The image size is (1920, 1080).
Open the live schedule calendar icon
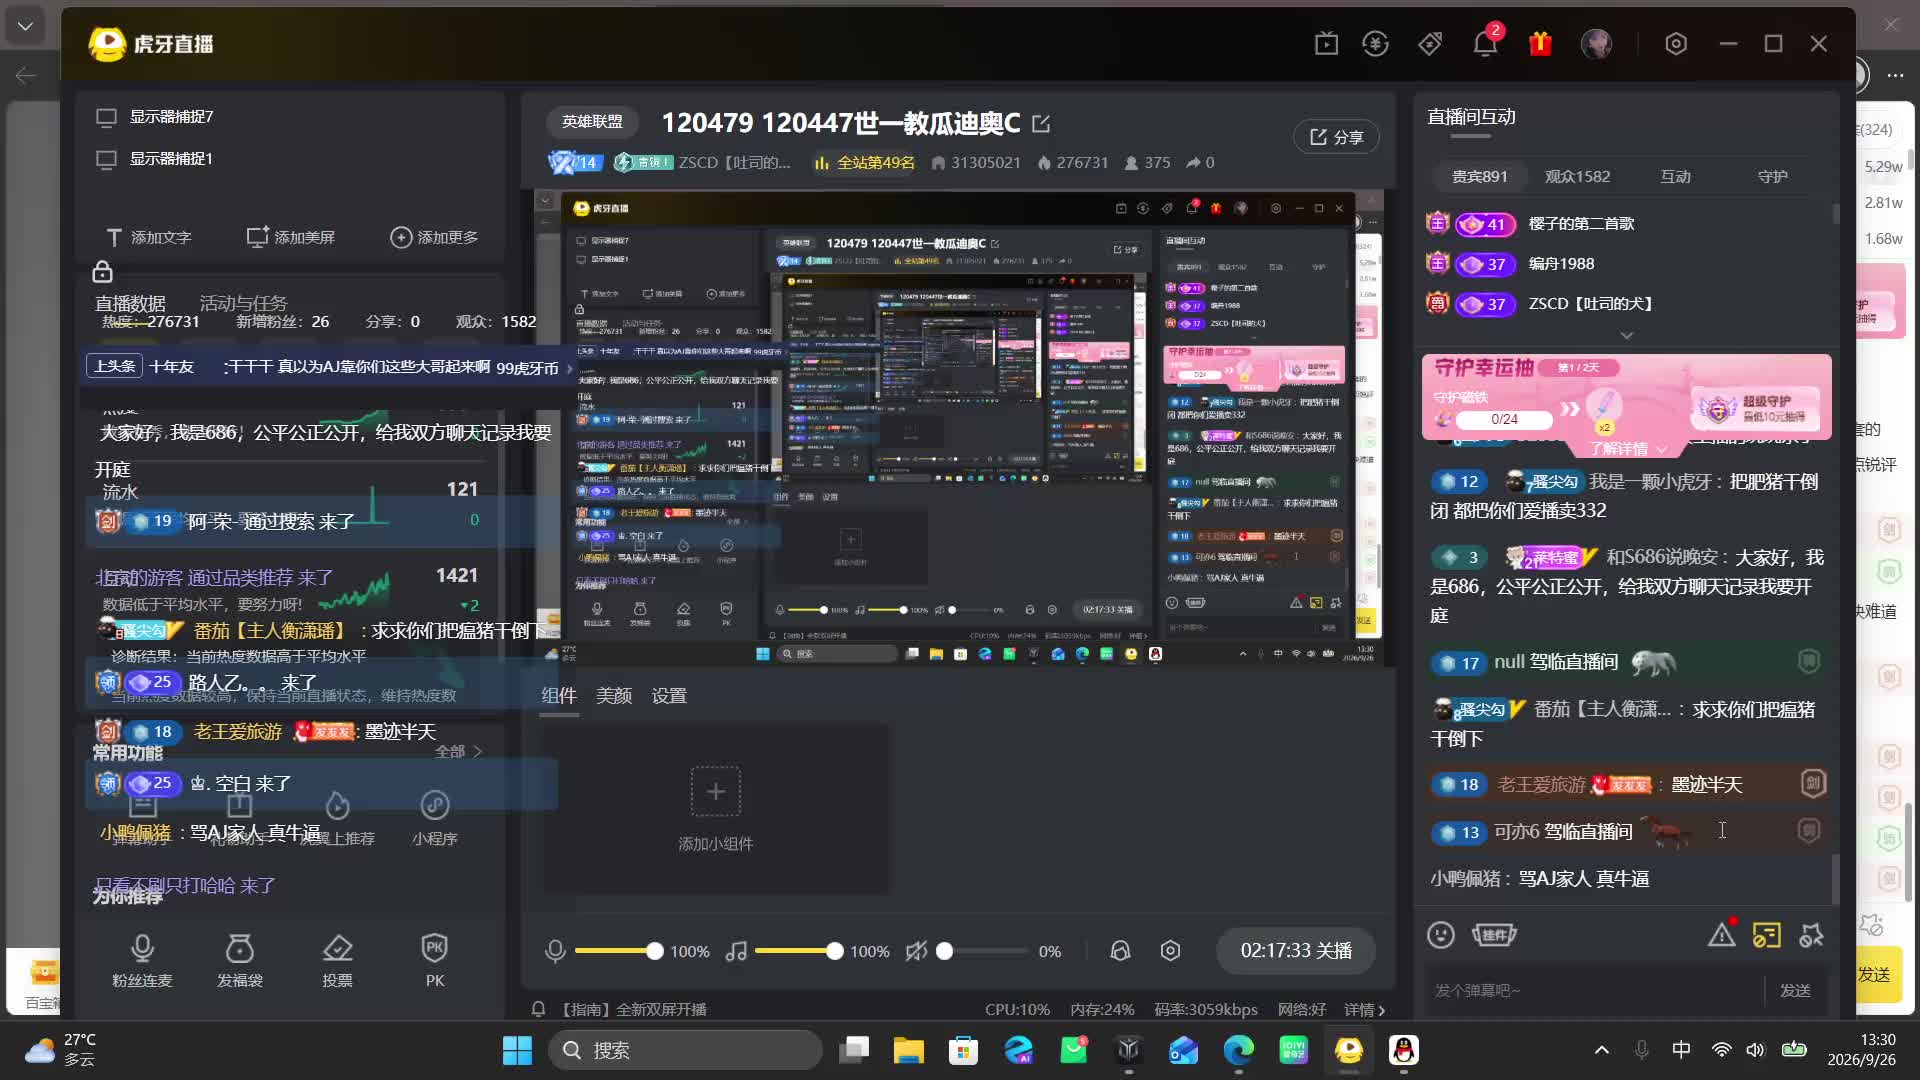coord(1326,43)
